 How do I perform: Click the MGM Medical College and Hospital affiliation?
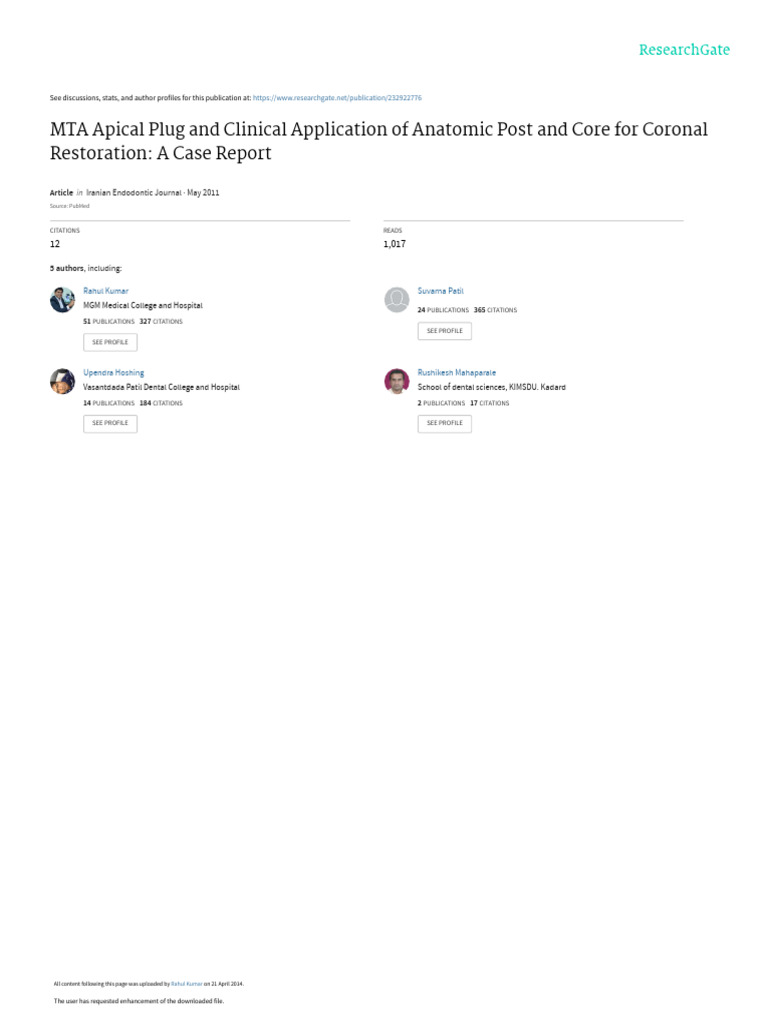pyautogui.click(x=143, y=305)
